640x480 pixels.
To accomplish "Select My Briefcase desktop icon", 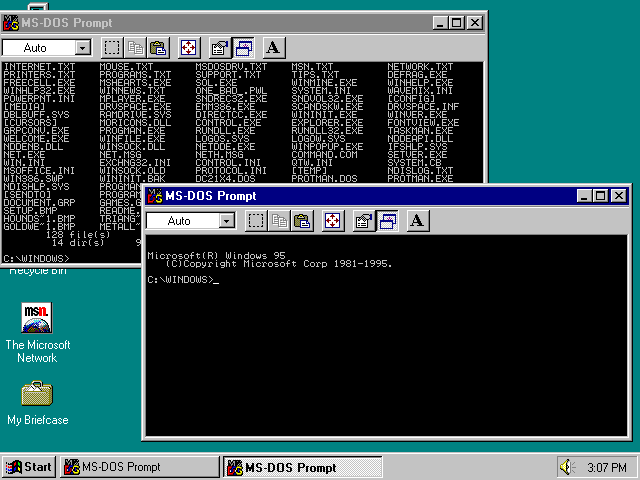I will pyautogui.click(x=38, y=403).
